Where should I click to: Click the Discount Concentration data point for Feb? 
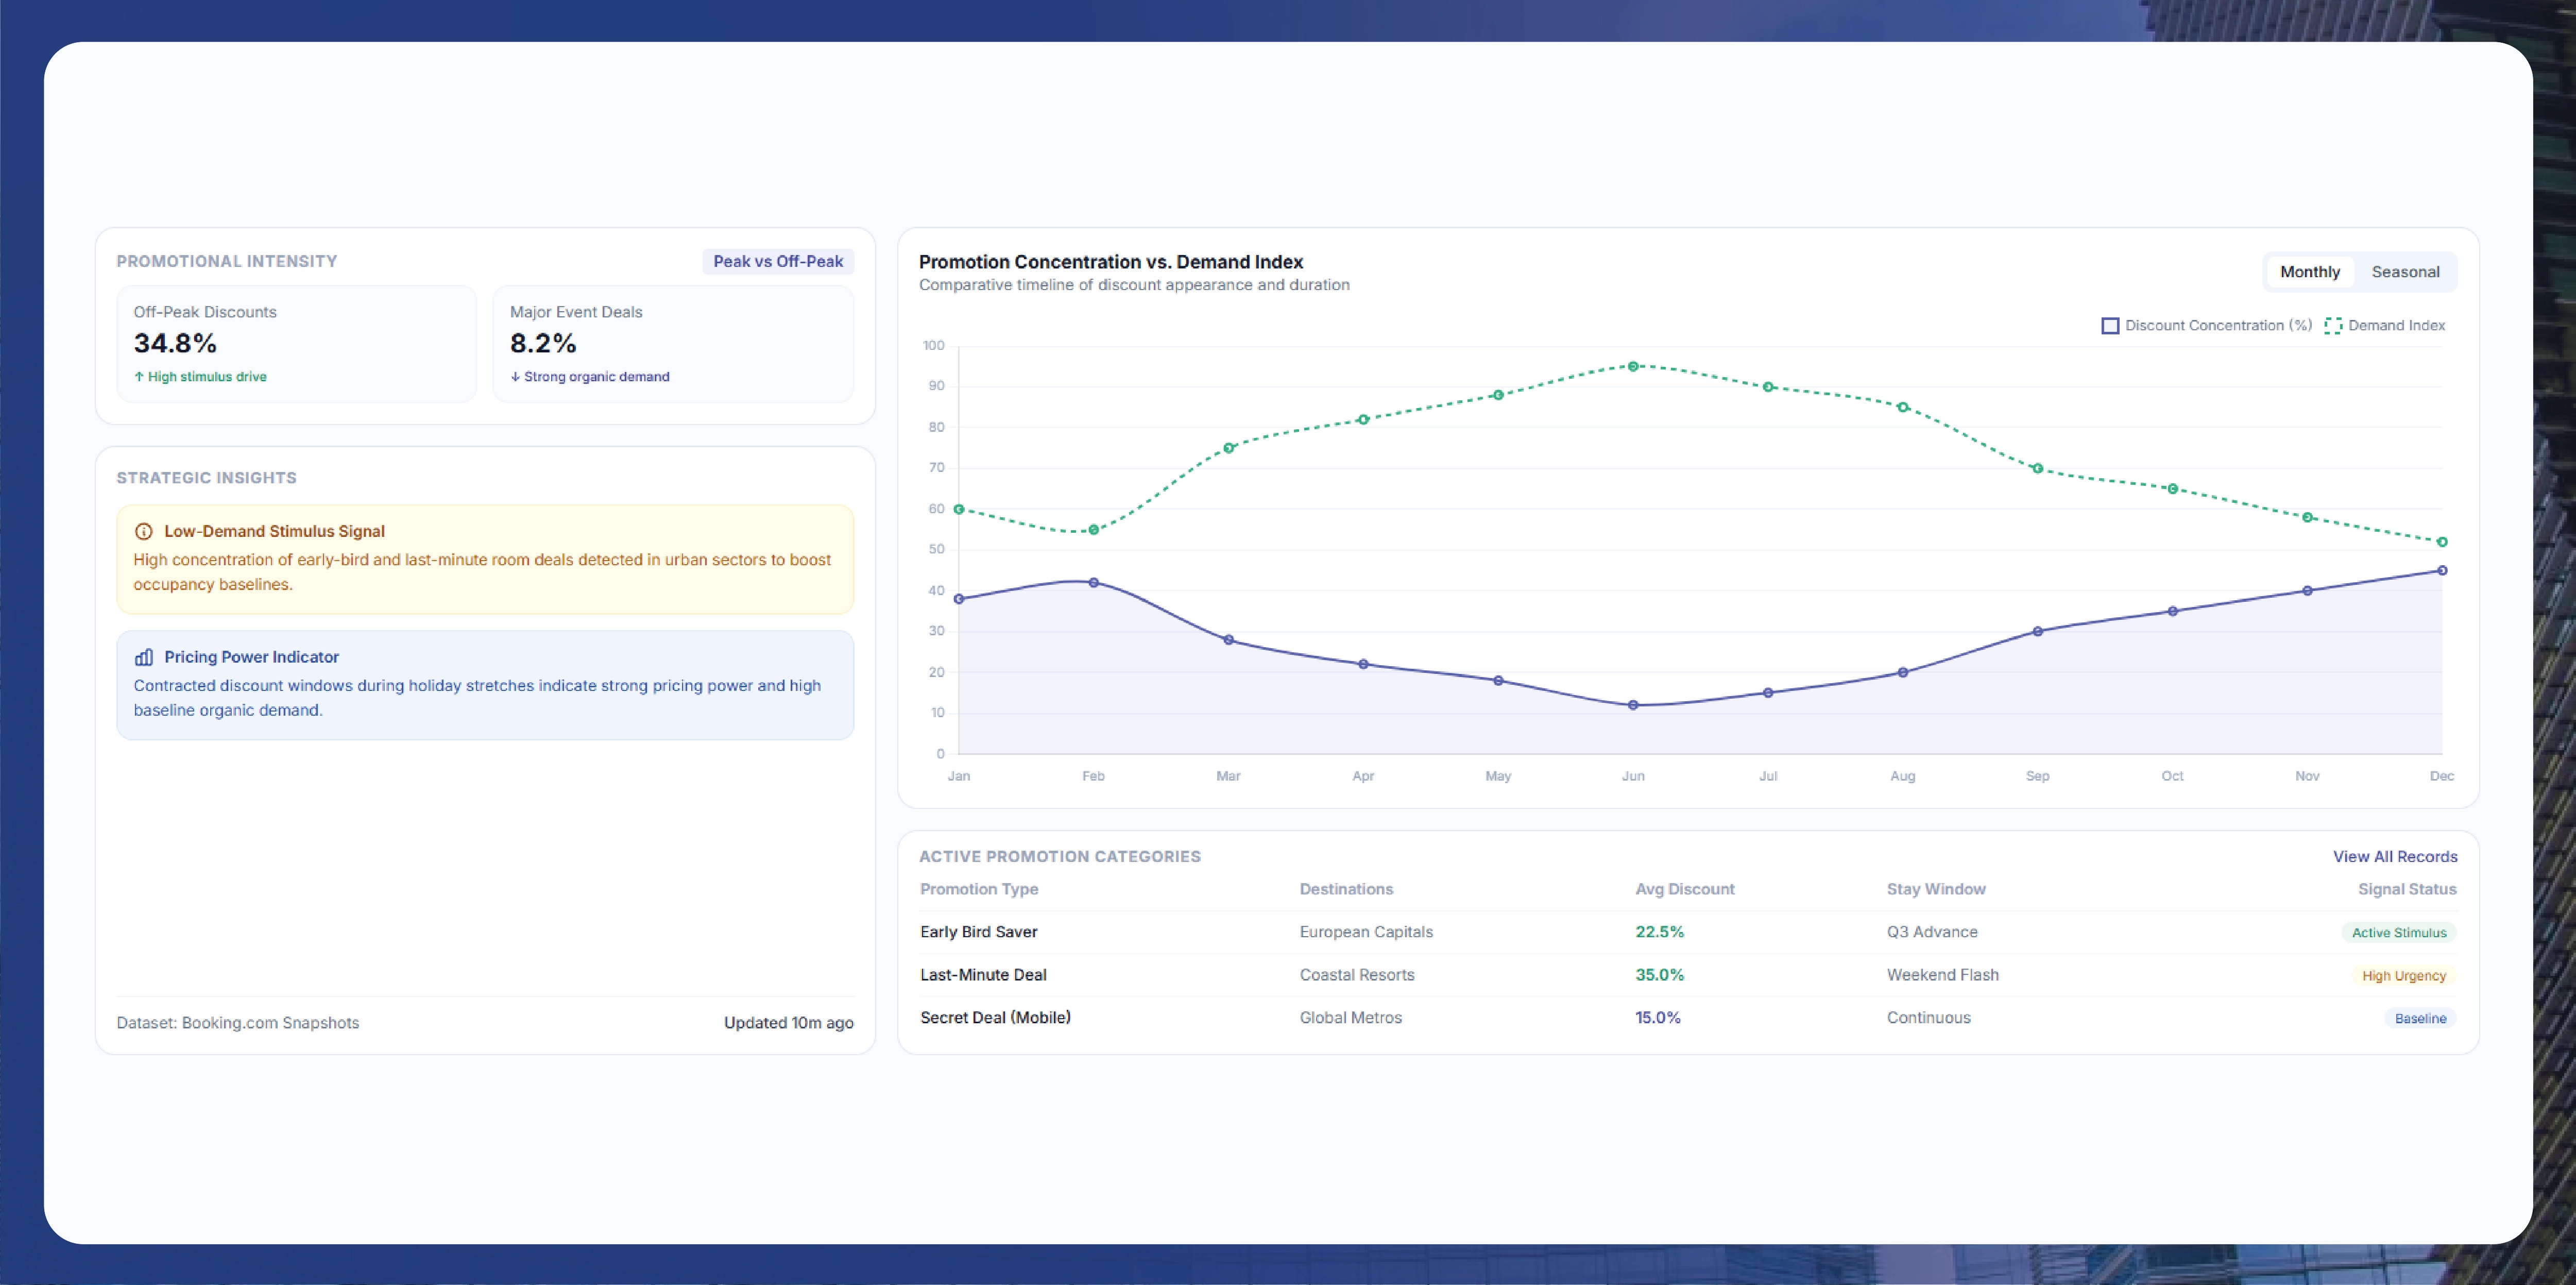coord(1094,582)
